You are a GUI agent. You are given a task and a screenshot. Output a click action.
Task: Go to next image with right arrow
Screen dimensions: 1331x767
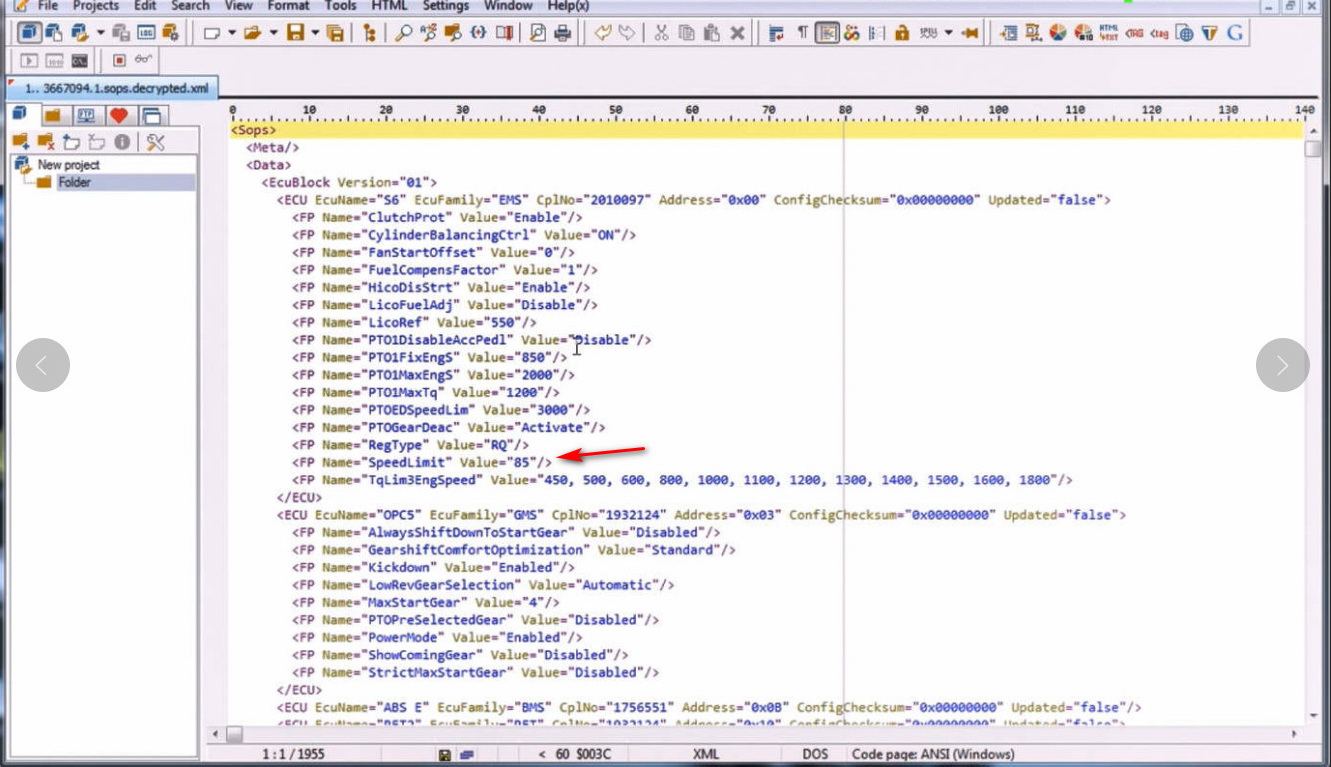(1283, 365)
